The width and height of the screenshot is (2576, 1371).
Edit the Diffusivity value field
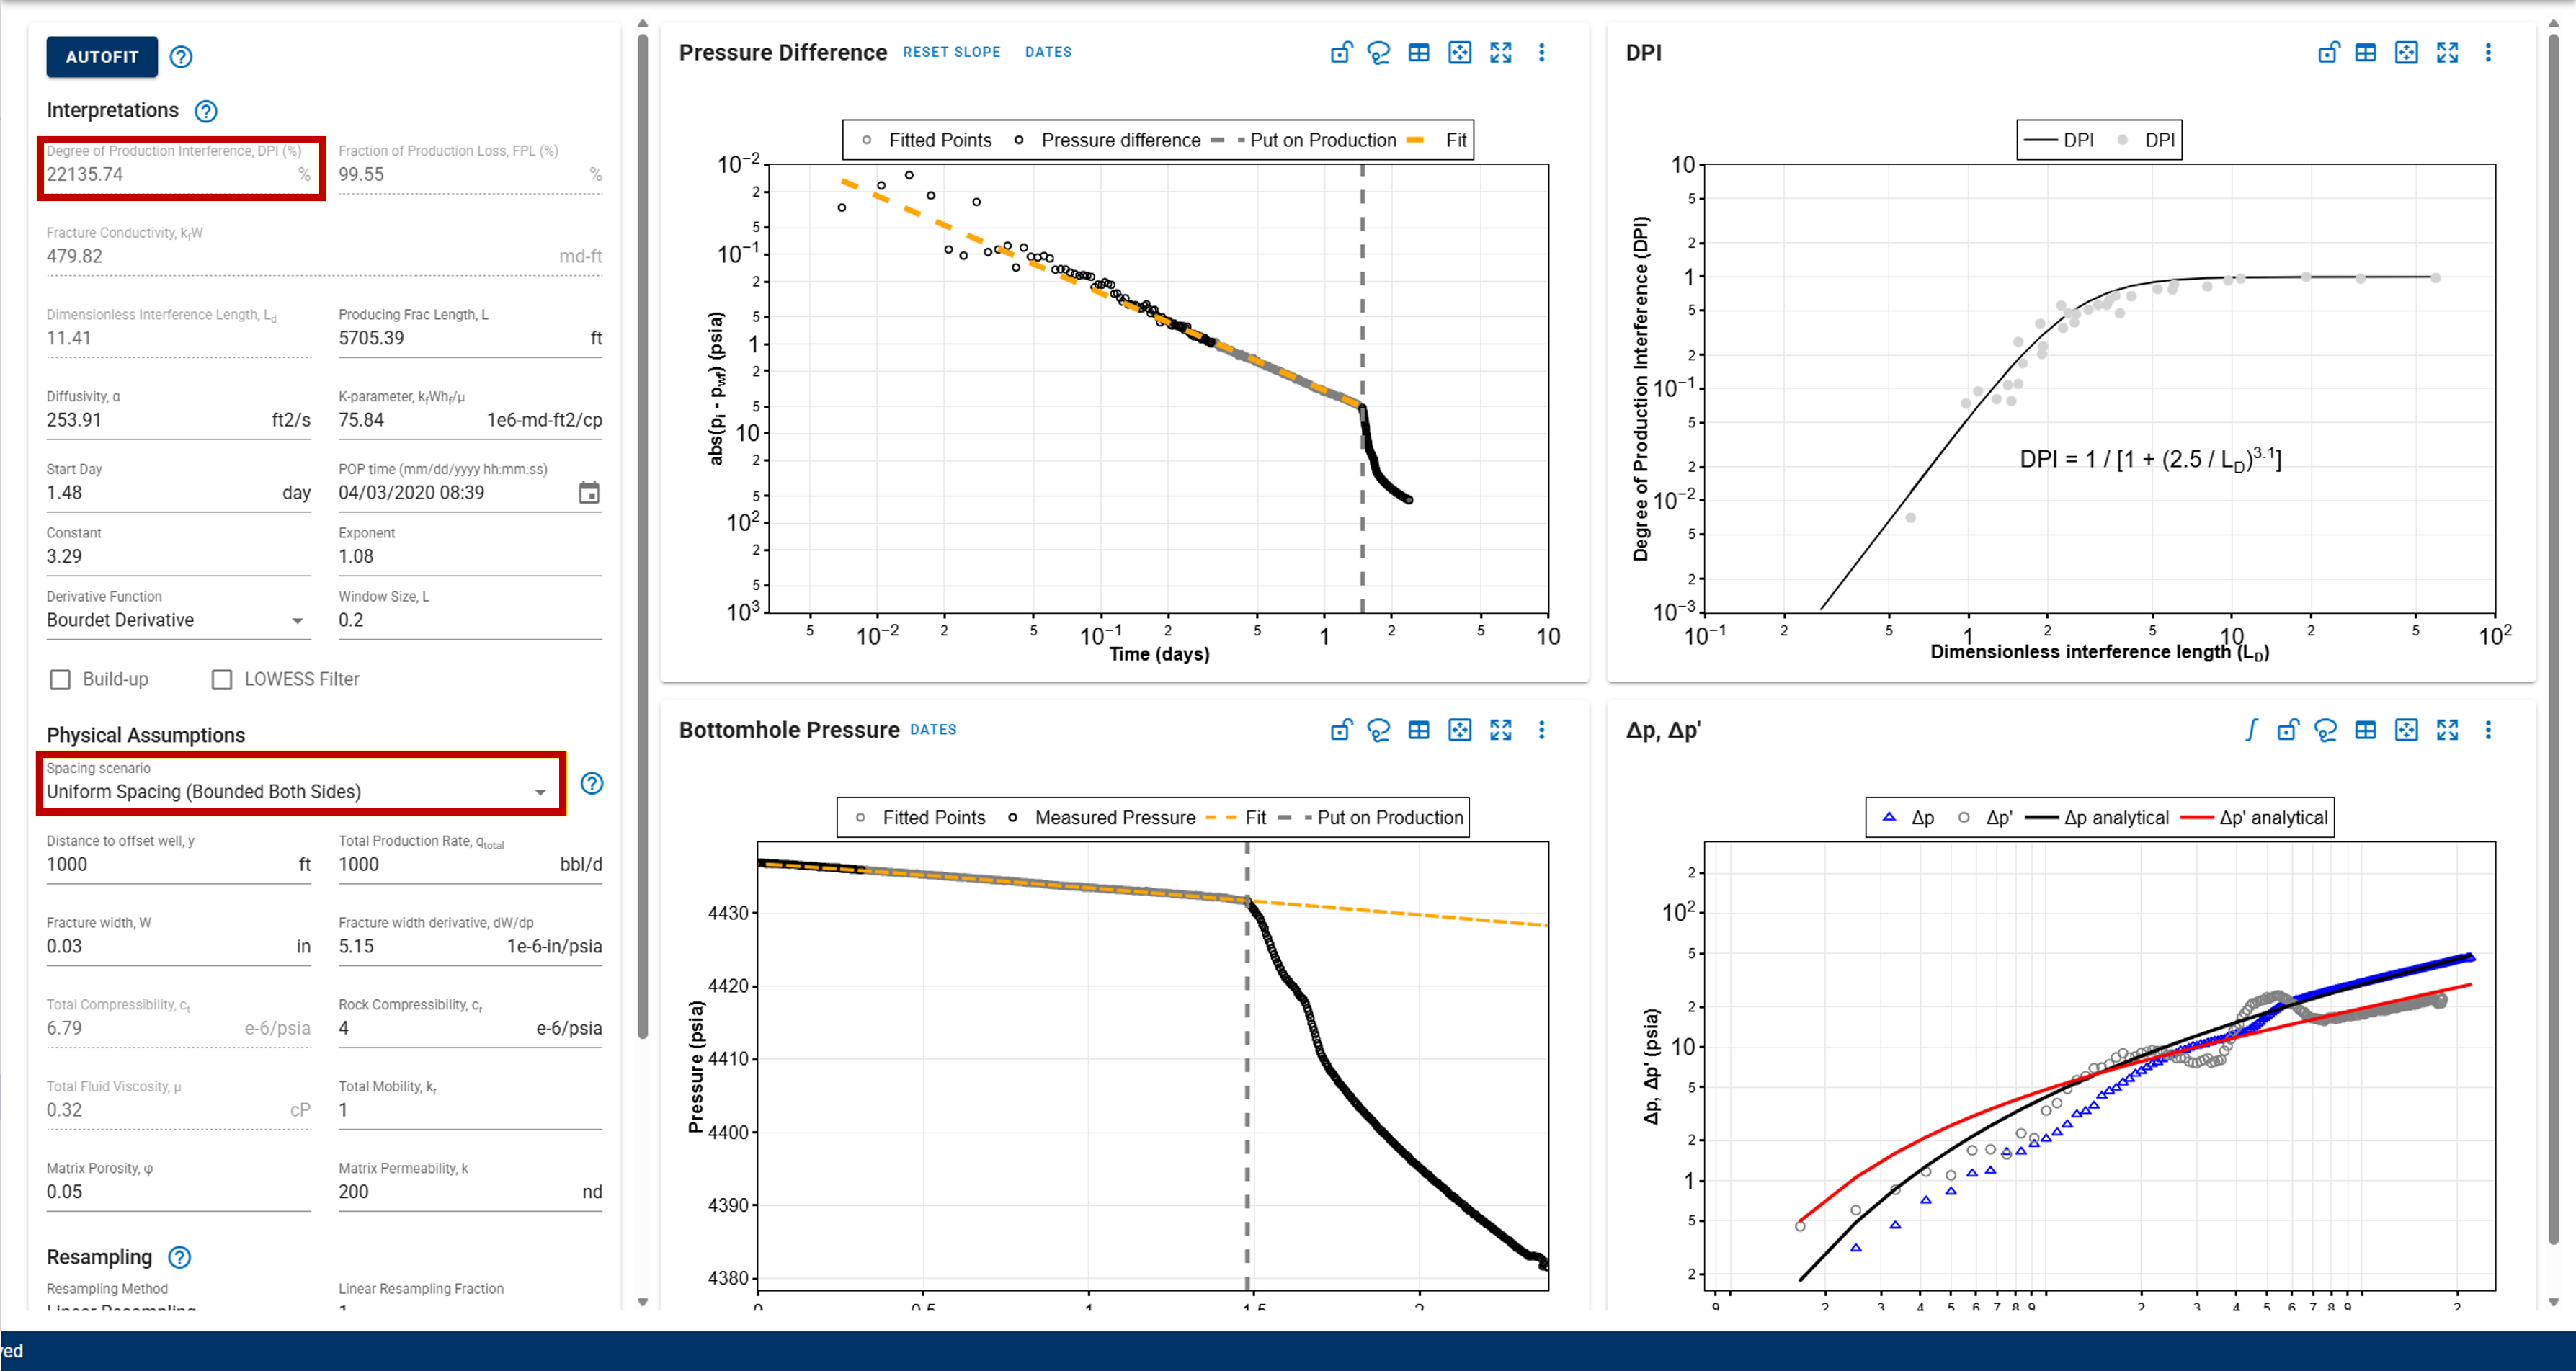click(x=178, y=420)
